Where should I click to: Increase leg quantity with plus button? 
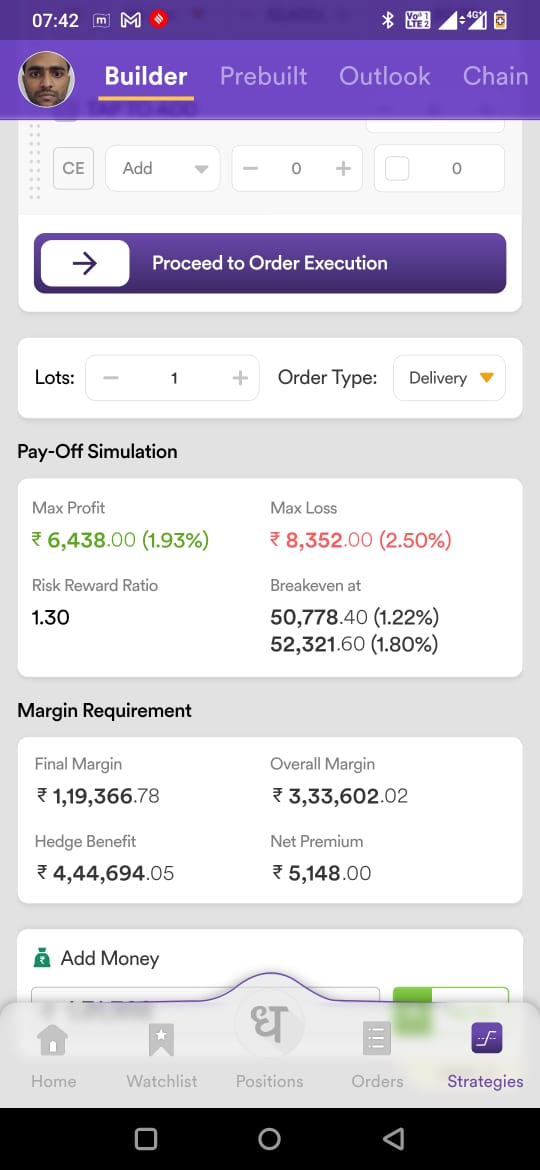click(343, 169)
